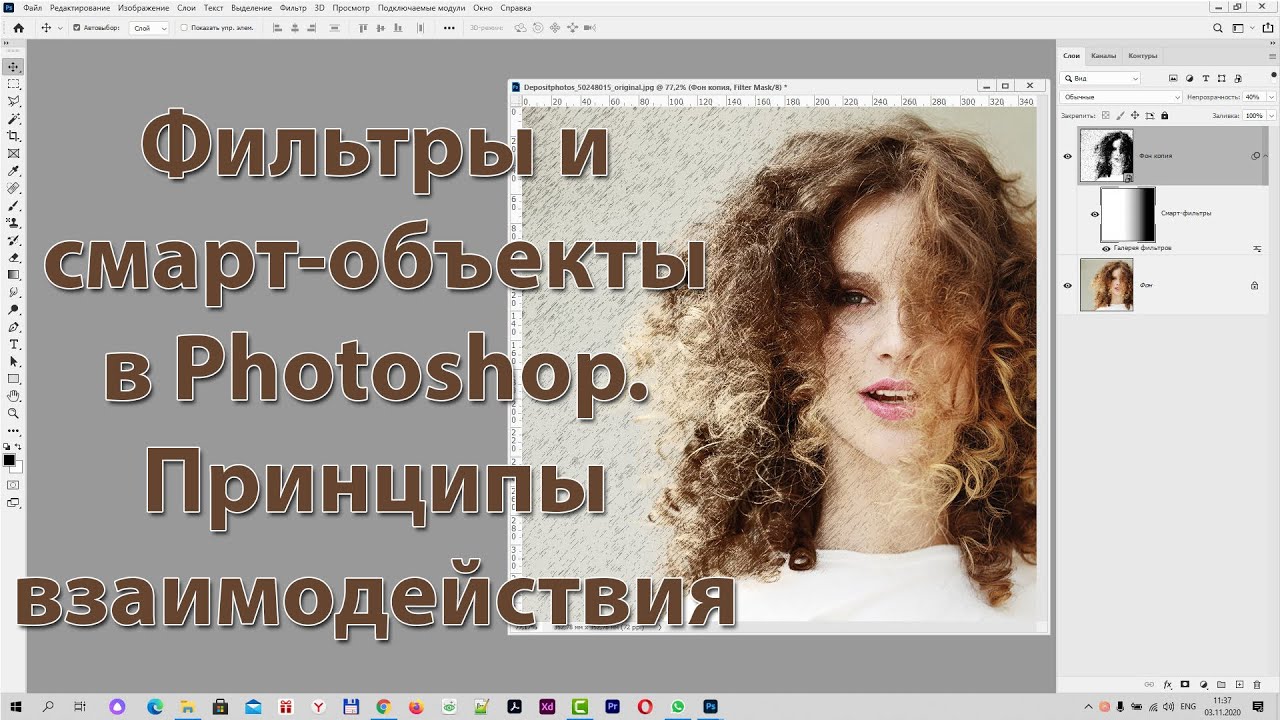Select the Magic Wand tool
The width and height of the screenshot is (1280, 720).
point(14,119)
